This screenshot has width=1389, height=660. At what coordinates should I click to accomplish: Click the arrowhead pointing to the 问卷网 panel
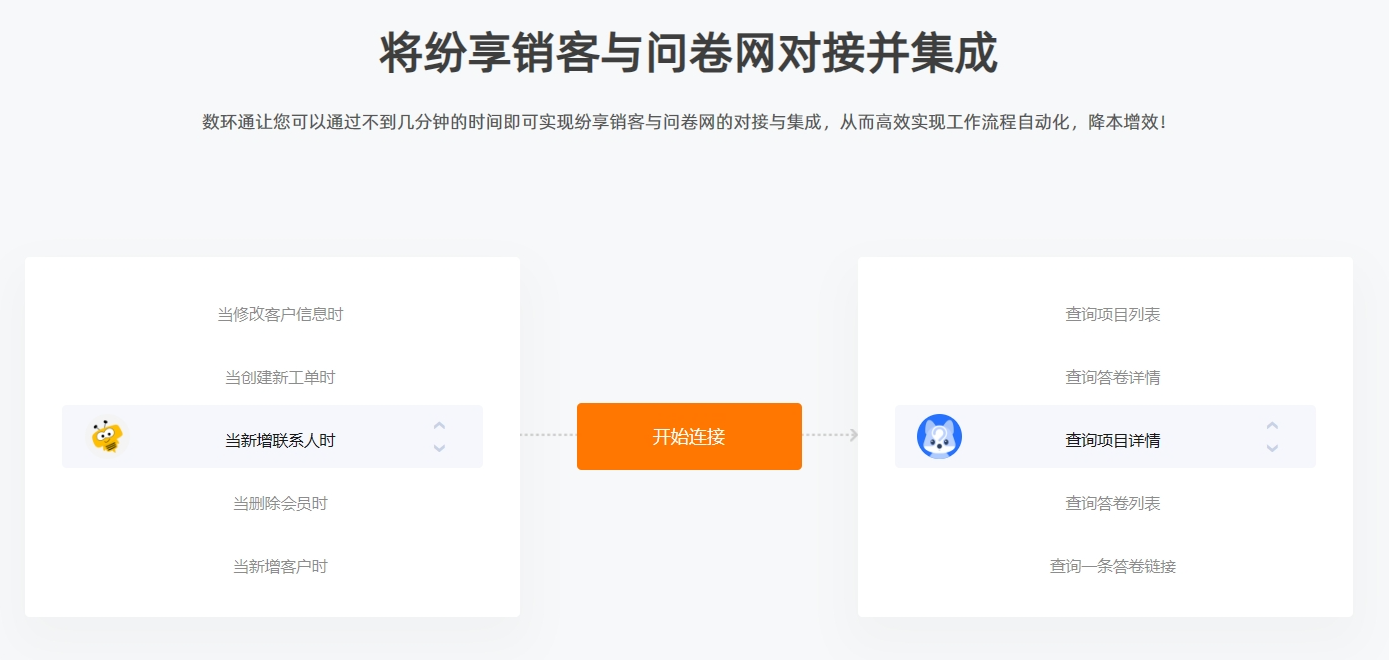(853, 435)
